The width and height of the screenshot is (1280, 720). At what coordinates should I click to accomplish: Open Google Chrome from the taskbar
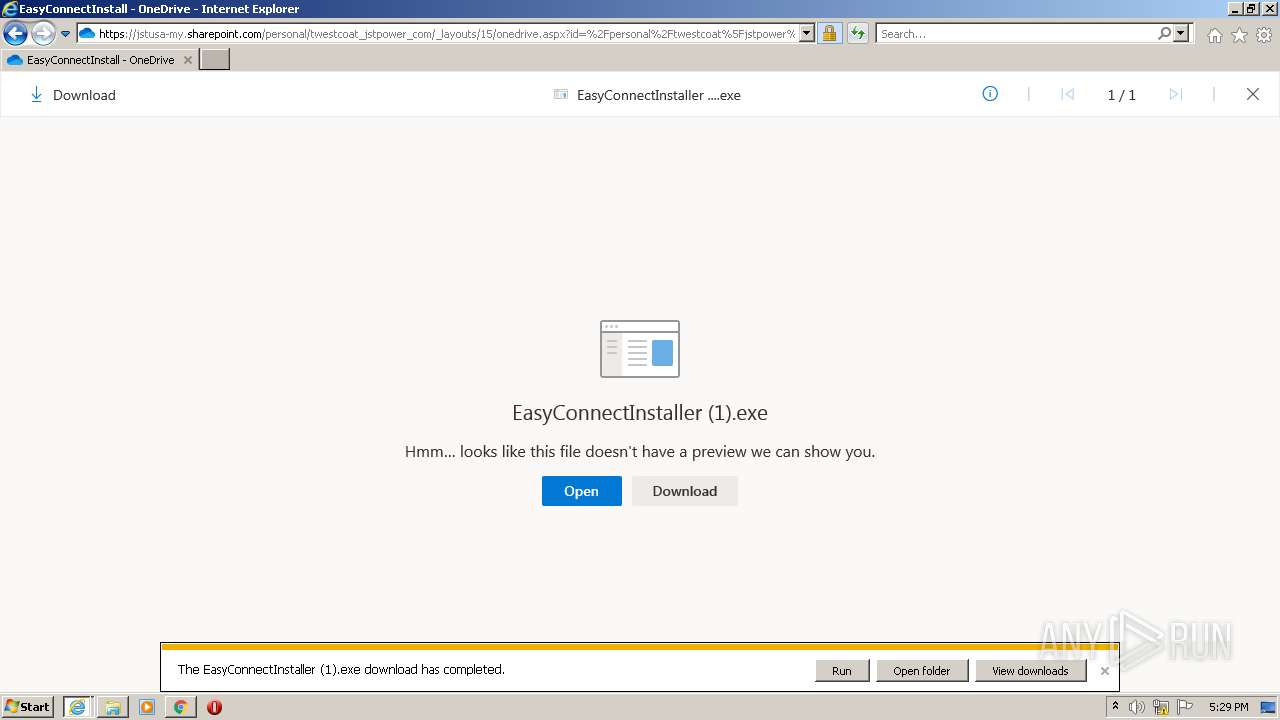180,707
